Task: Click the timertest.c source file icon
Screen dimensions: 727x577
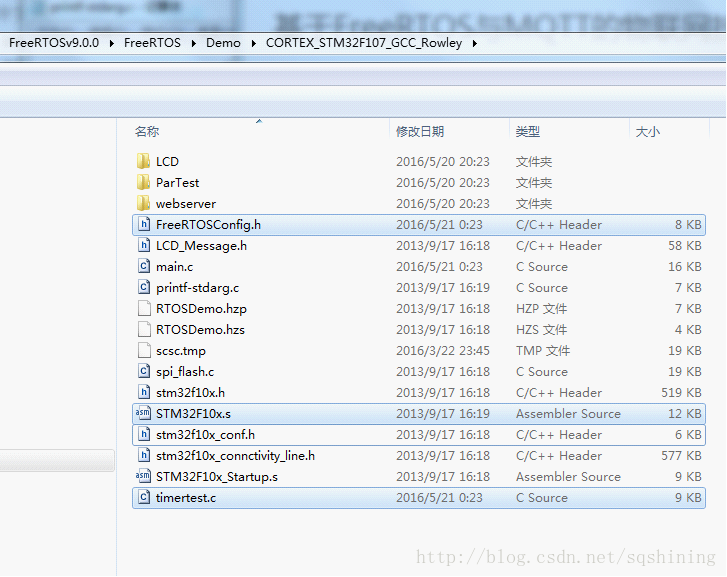Action: click(x=144, y=498)
